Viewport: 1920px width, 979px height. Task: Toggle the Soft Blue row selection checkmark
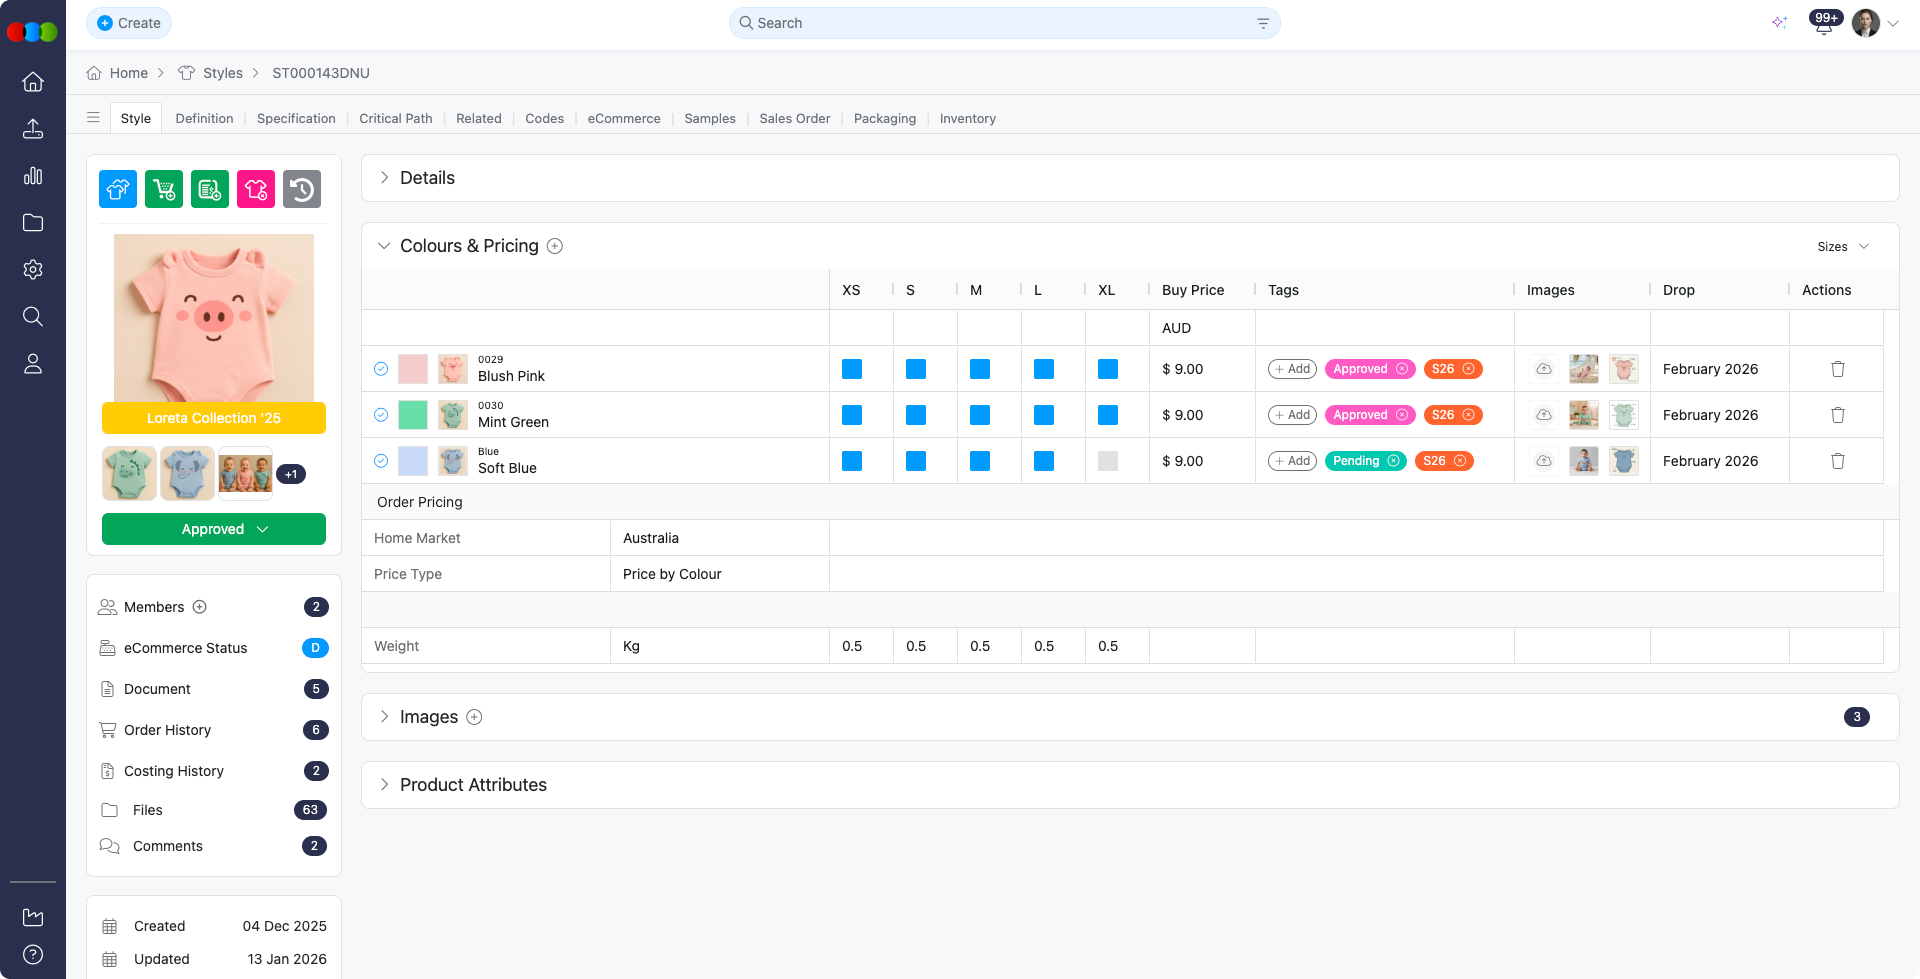point(381,461)
